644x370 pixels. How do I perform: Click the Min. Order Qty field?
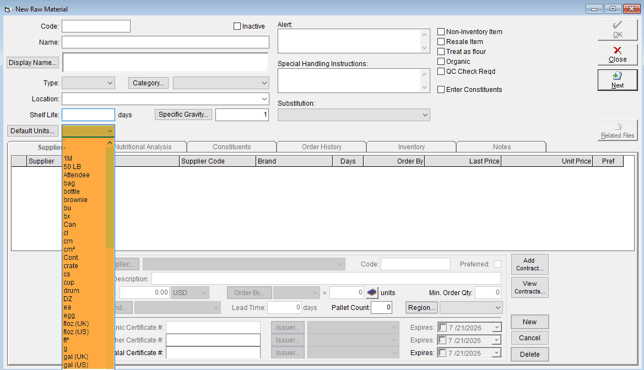pyautogui.click(x=488, y=293)
